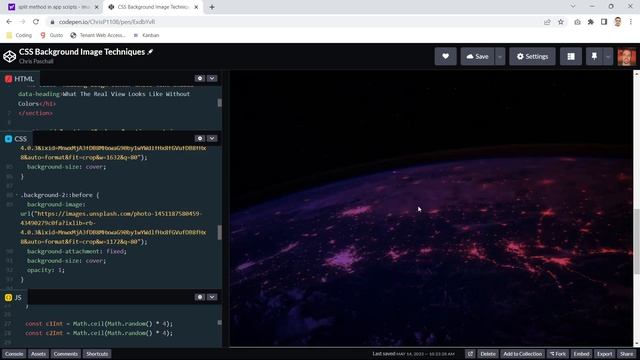Change editor view layout icon

pyautogui.click(x=571, y=56)
